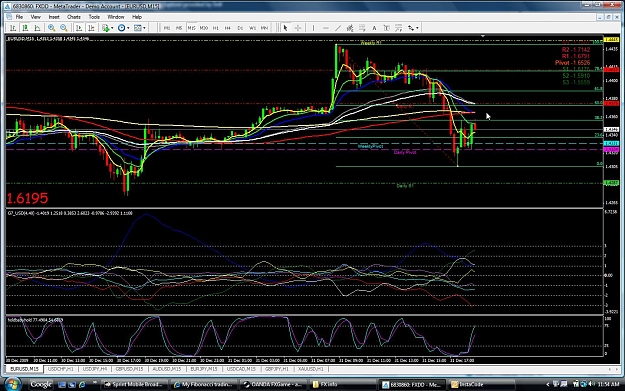Open the Tools menu
The height and width of the screenshot is (391, 625).
pyautogui.click(x=94, y=17)
